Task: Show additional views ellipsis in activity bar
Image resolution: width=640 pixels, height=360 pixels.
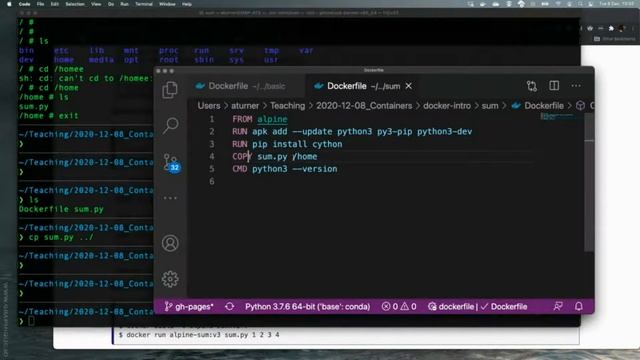Action: tap(170, 198)
